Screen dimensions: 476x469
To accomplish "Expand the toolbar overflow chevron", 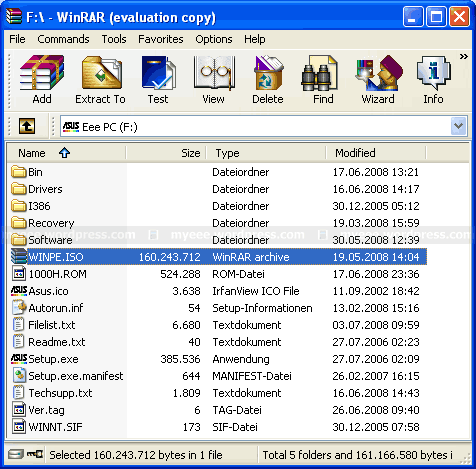I will [463, 56].
